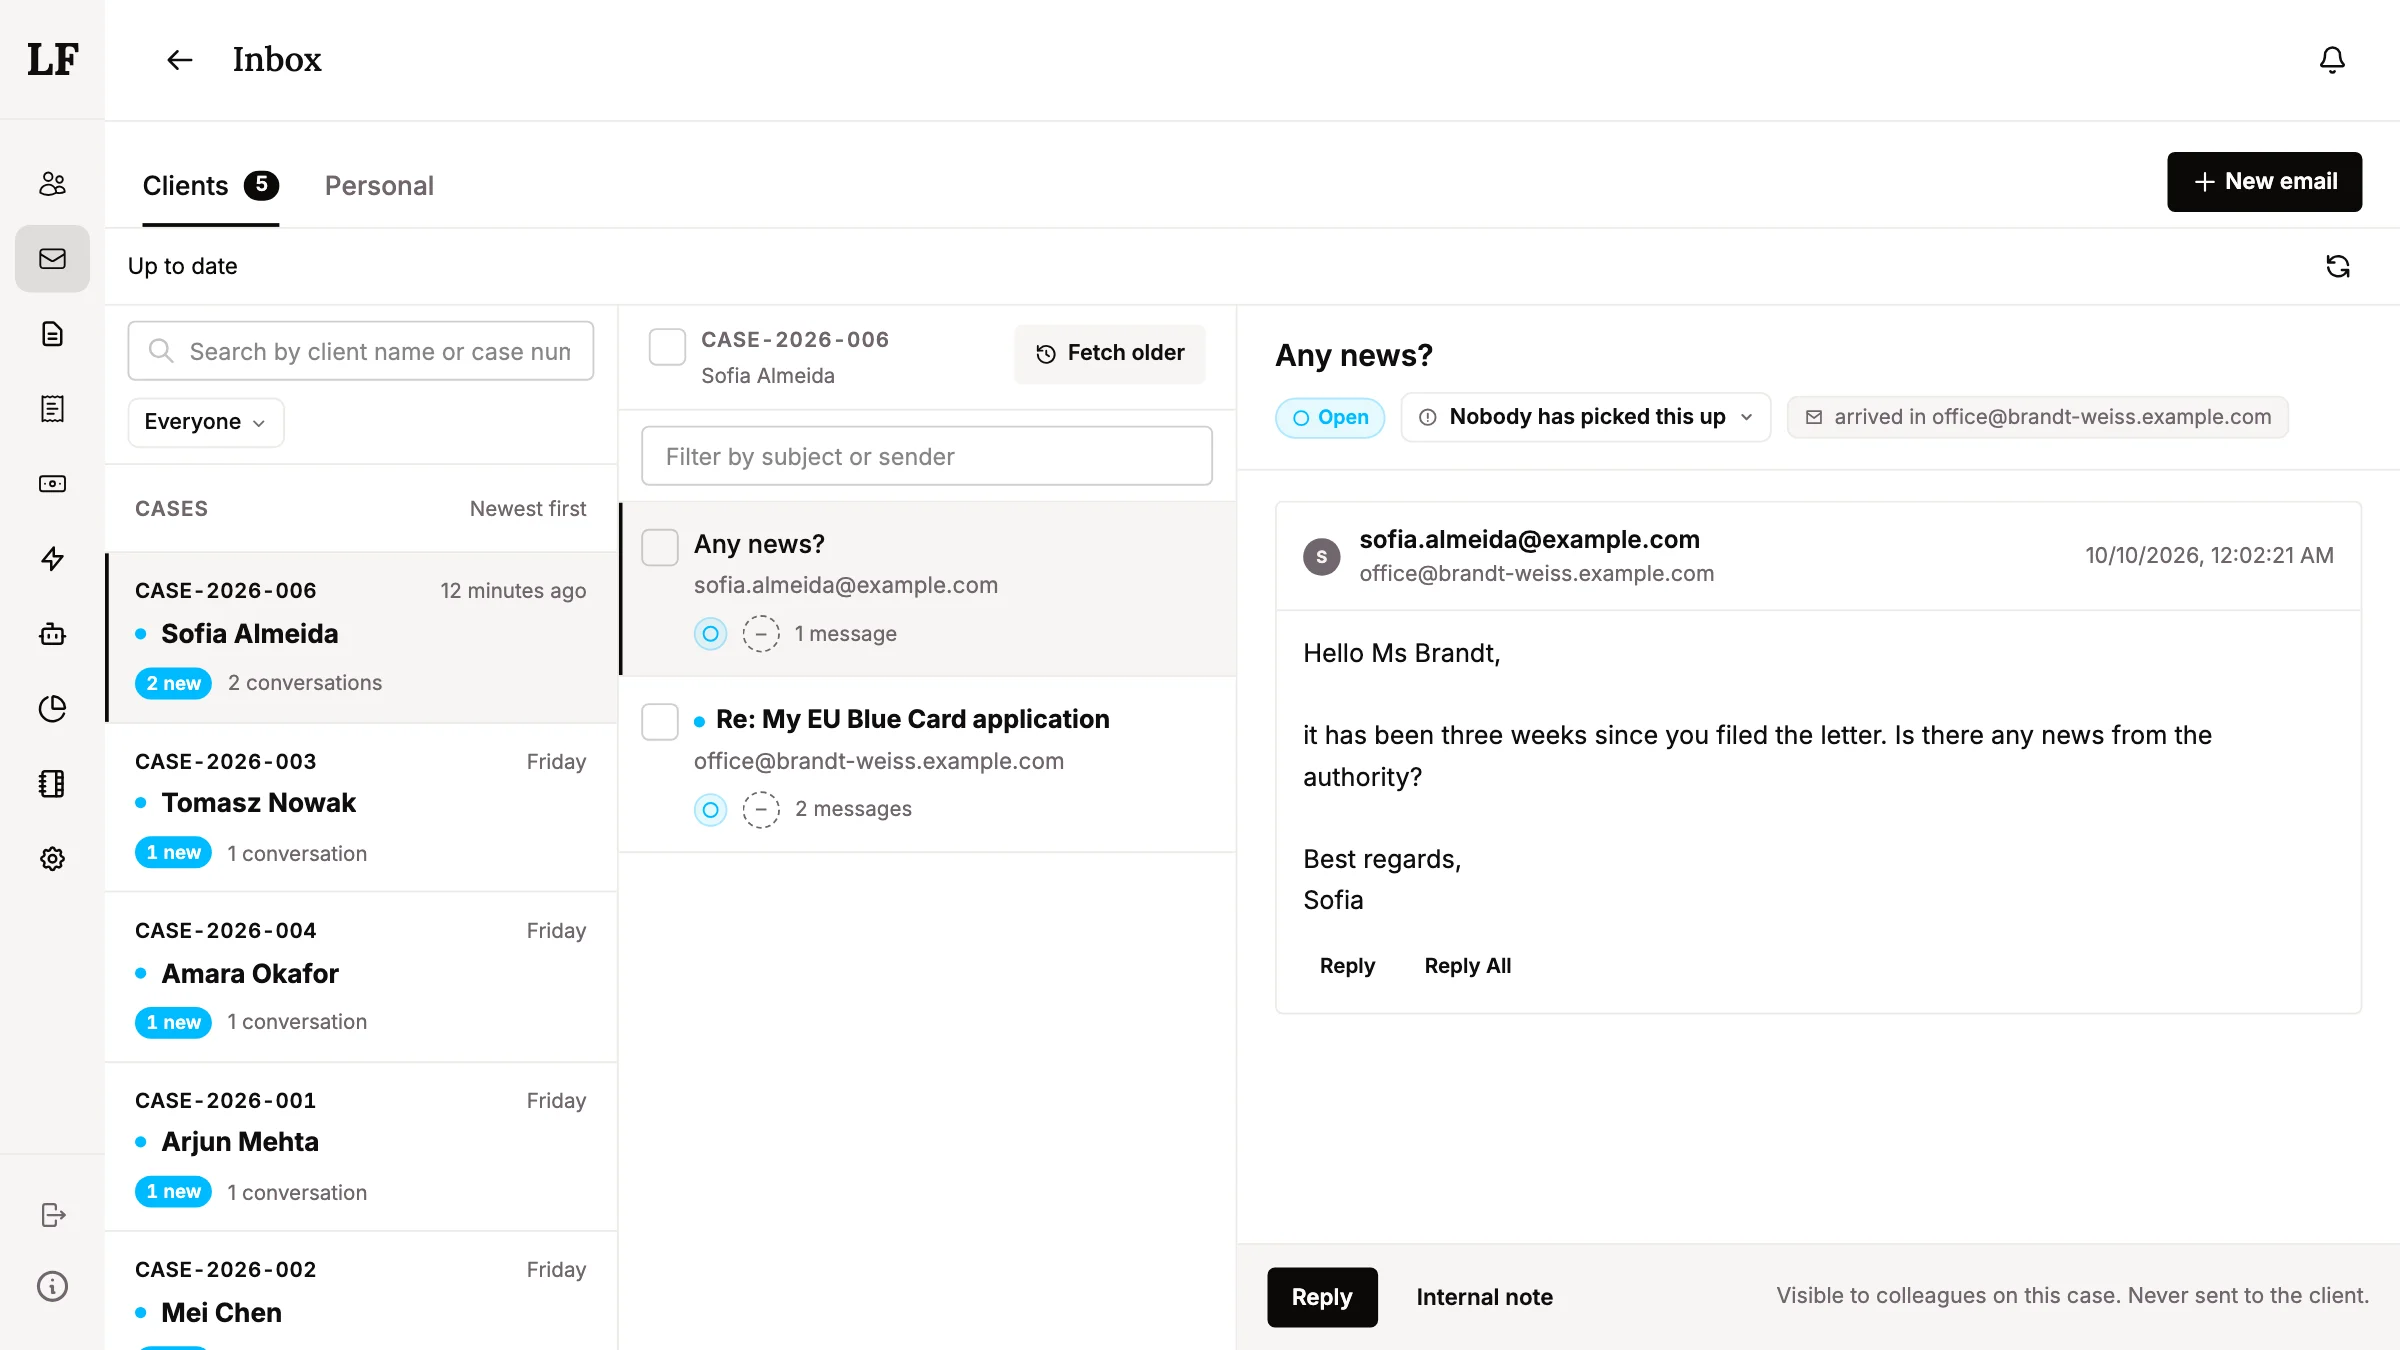Image resolution: width=2400 pixels, height=1350 pixels.
Task: Open the banknote payments icon in sidebar
Action: 52,484
